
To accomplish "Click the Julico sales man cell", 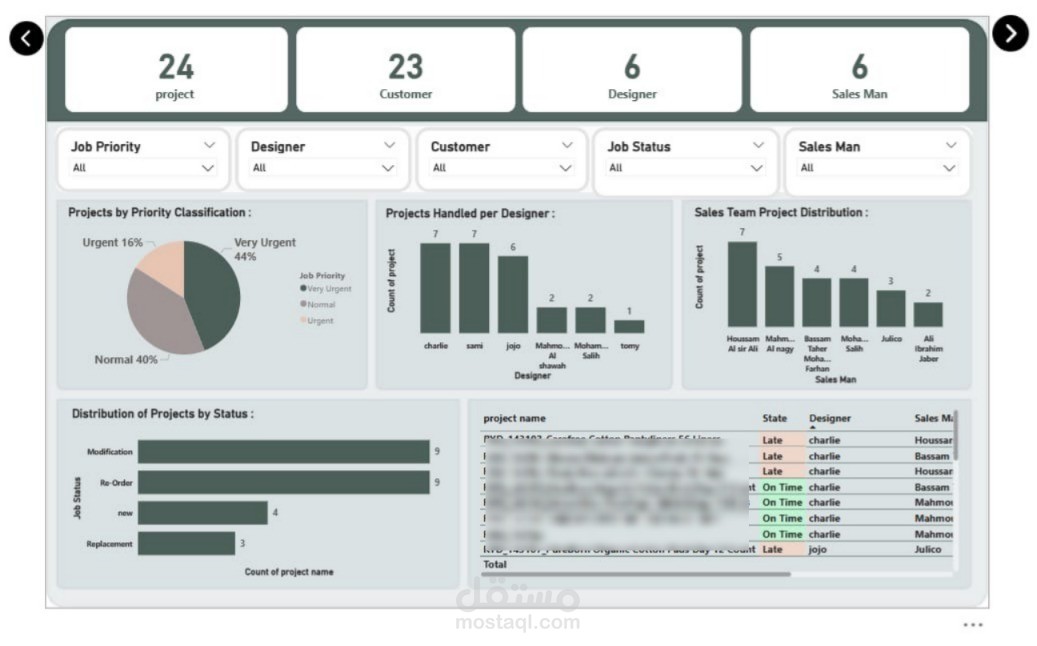I will [x=928, y=549].
